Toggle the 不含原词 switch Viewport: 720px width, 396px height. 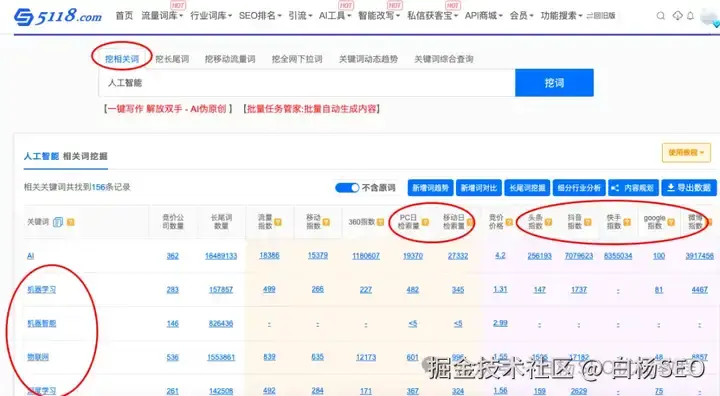coord(347,187)
